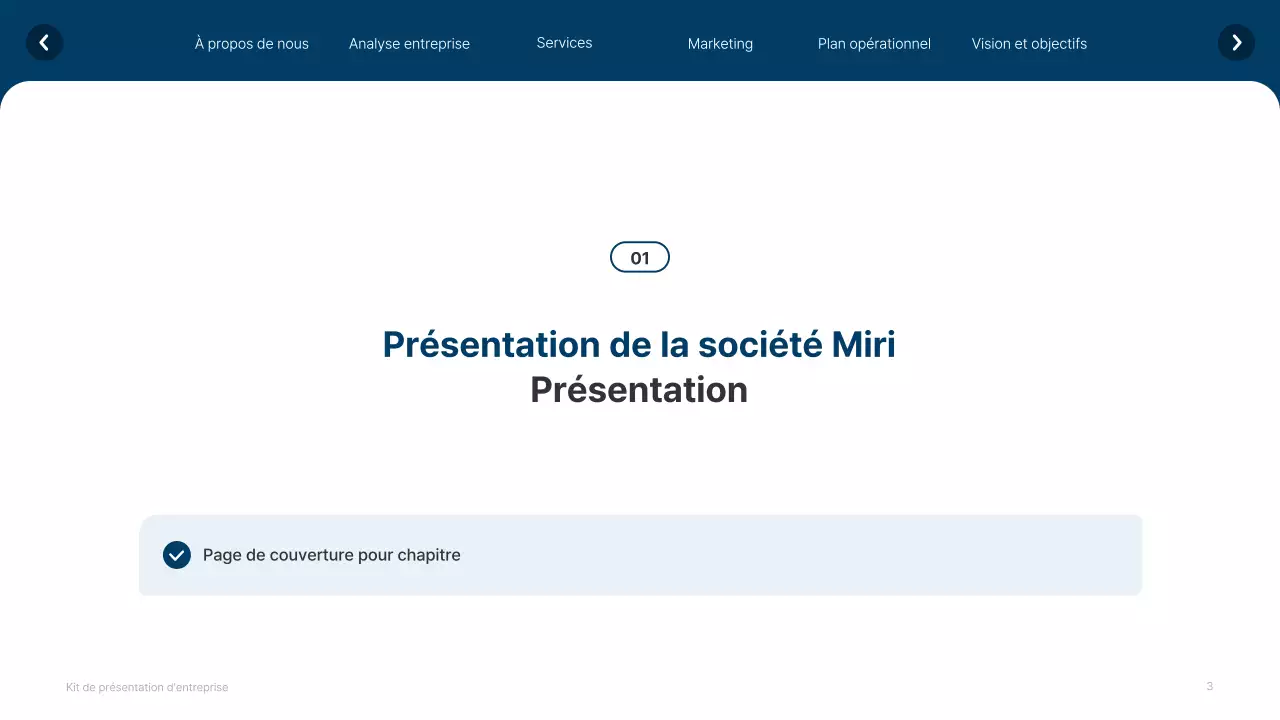1280x720 pixels.
Task: Go to previous slide using chevron icon
Action: (x=44, y=42)
